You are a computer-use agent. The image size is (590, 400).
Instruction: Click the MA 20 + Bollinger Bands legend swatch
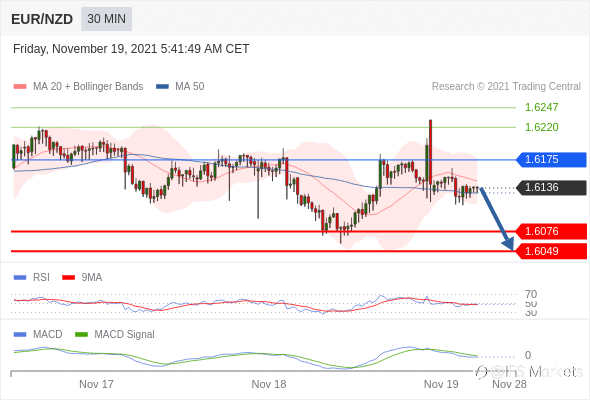tap(20, 87)
